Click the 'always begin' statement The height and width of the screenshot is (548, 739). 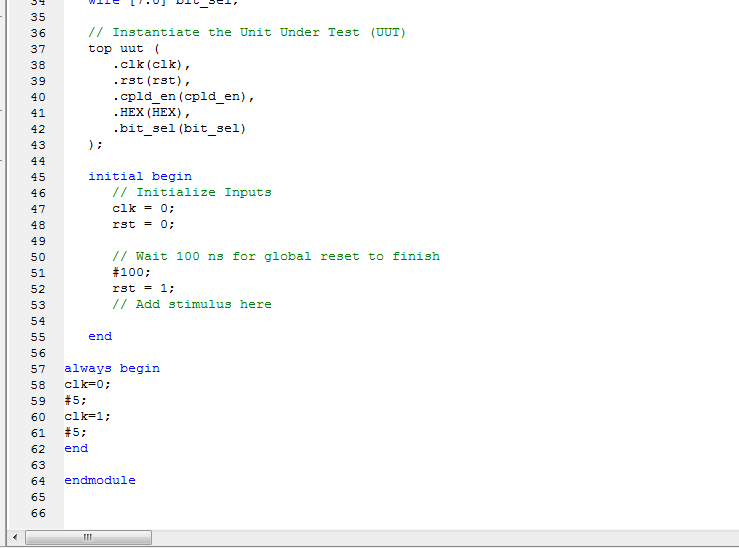coord(112,368)
